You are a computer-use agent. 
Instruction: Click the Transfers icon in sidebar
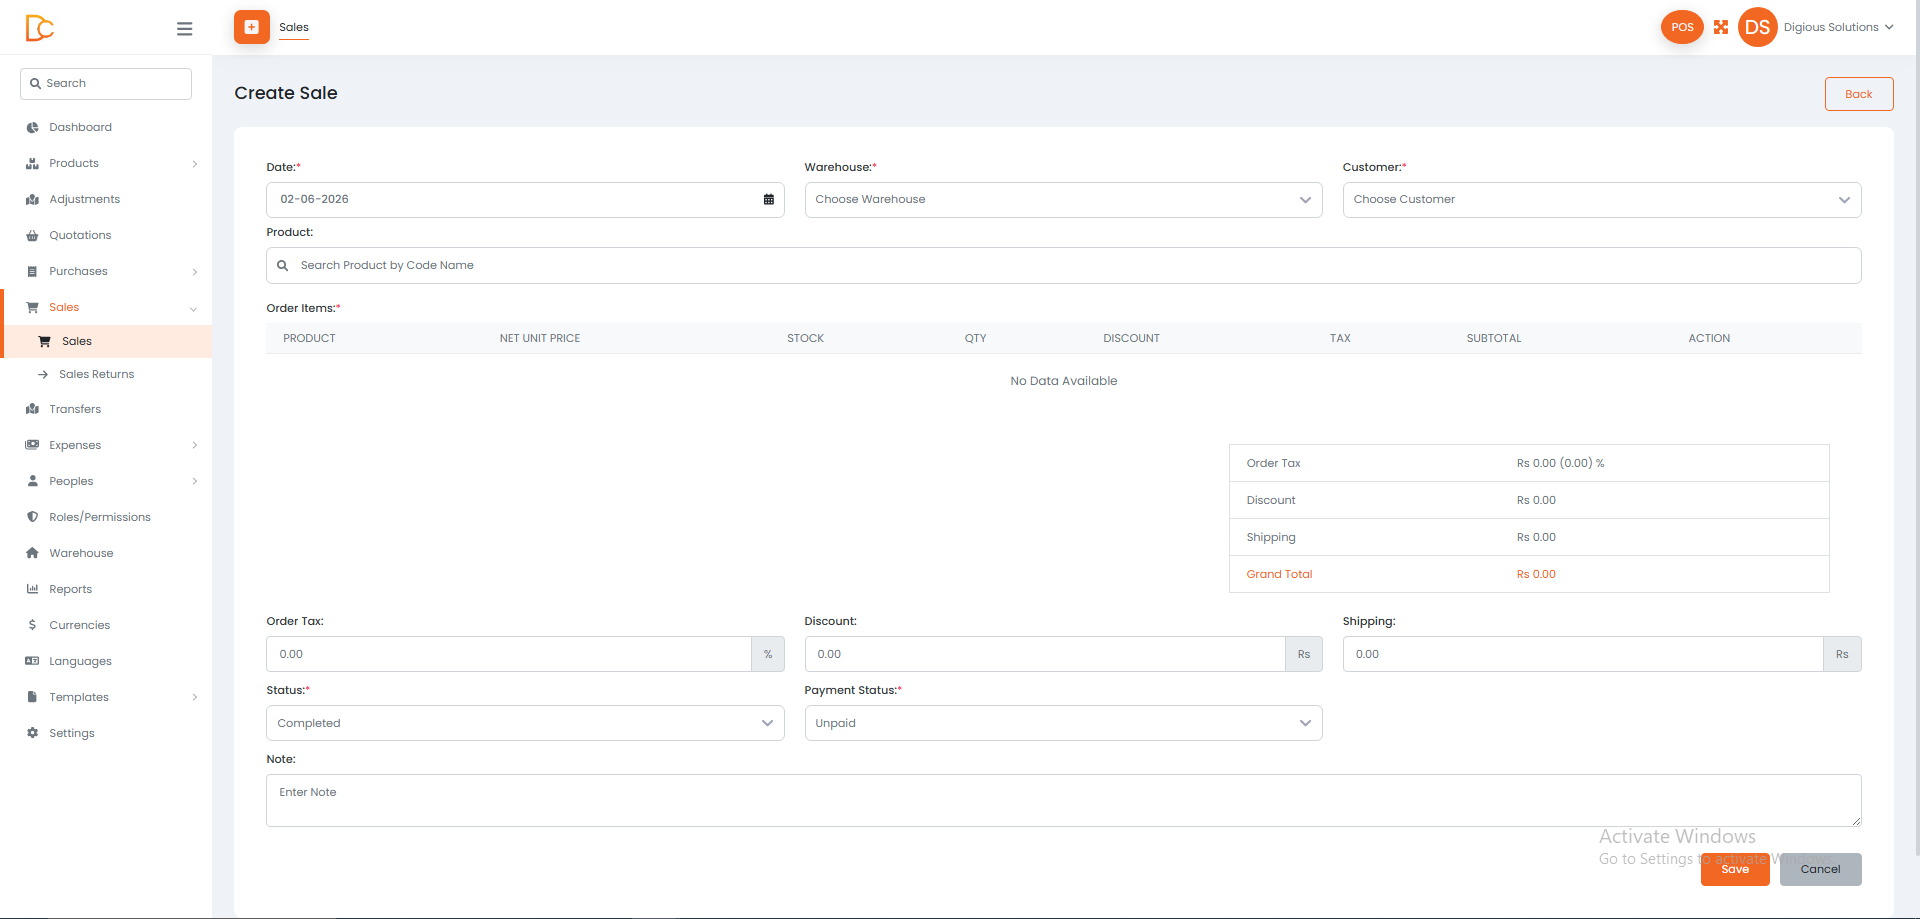[x=32, y=409]
